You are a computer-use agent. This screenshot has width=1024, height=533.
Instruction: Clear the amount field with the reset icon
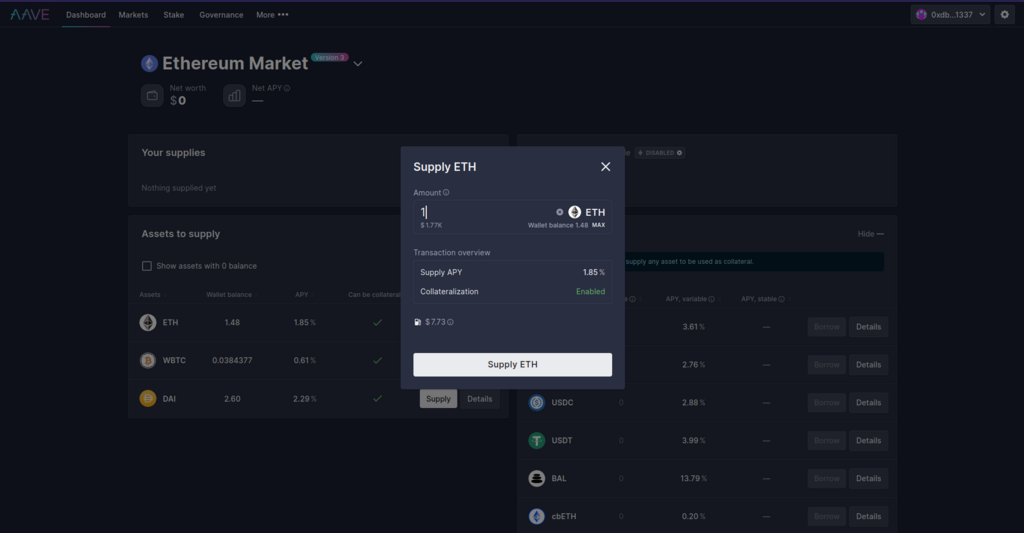559,212
